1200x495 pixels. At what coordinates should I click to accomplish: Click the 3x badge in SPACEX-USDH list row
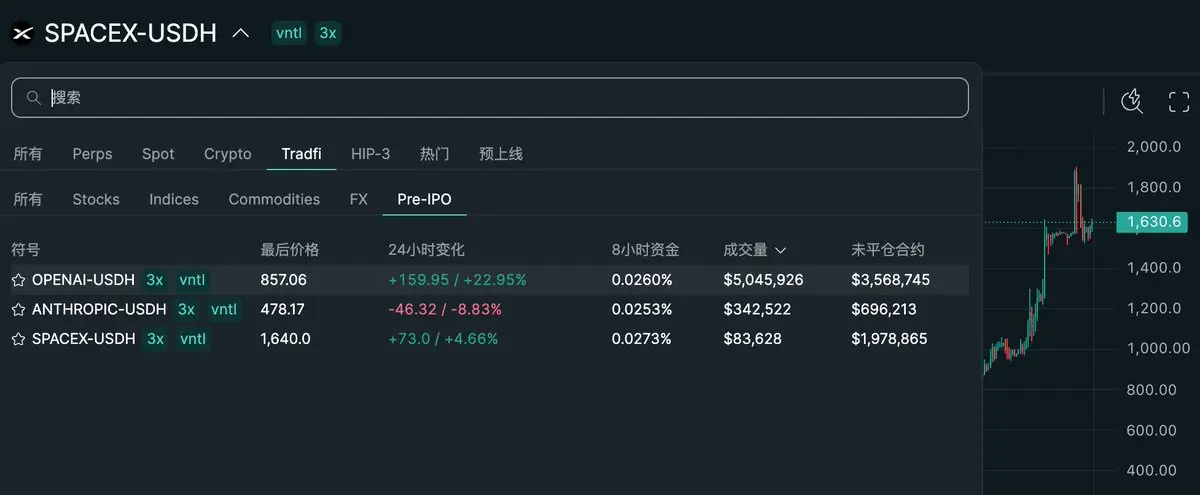coord(155,339)
